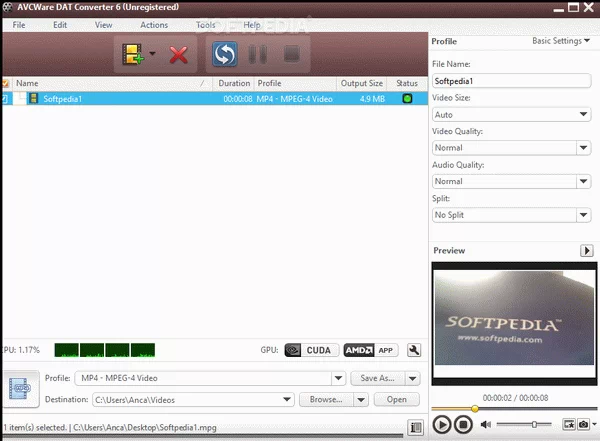Minimize the AVCWare DAT Converter window

point(559,10)
